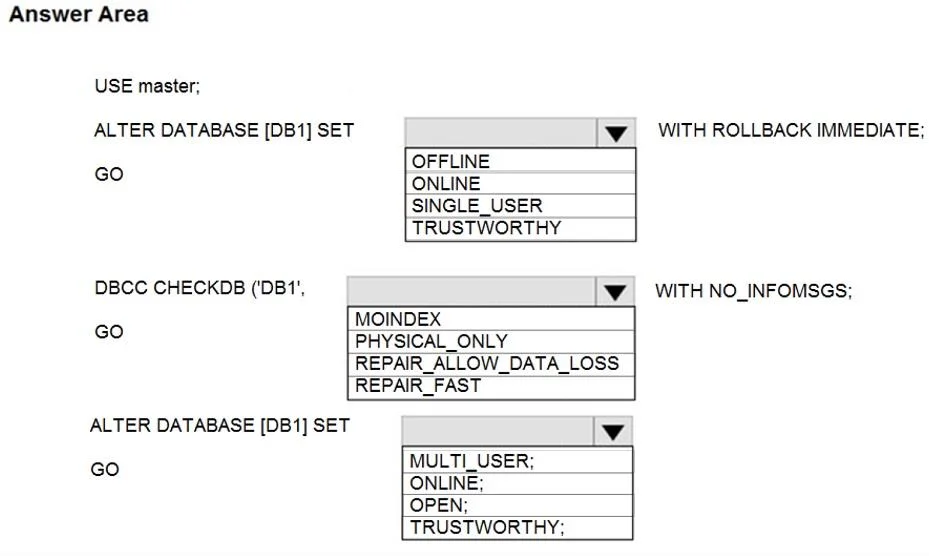Select MULTI_USER; option
The image size is (929, 556).
[517, 461]
